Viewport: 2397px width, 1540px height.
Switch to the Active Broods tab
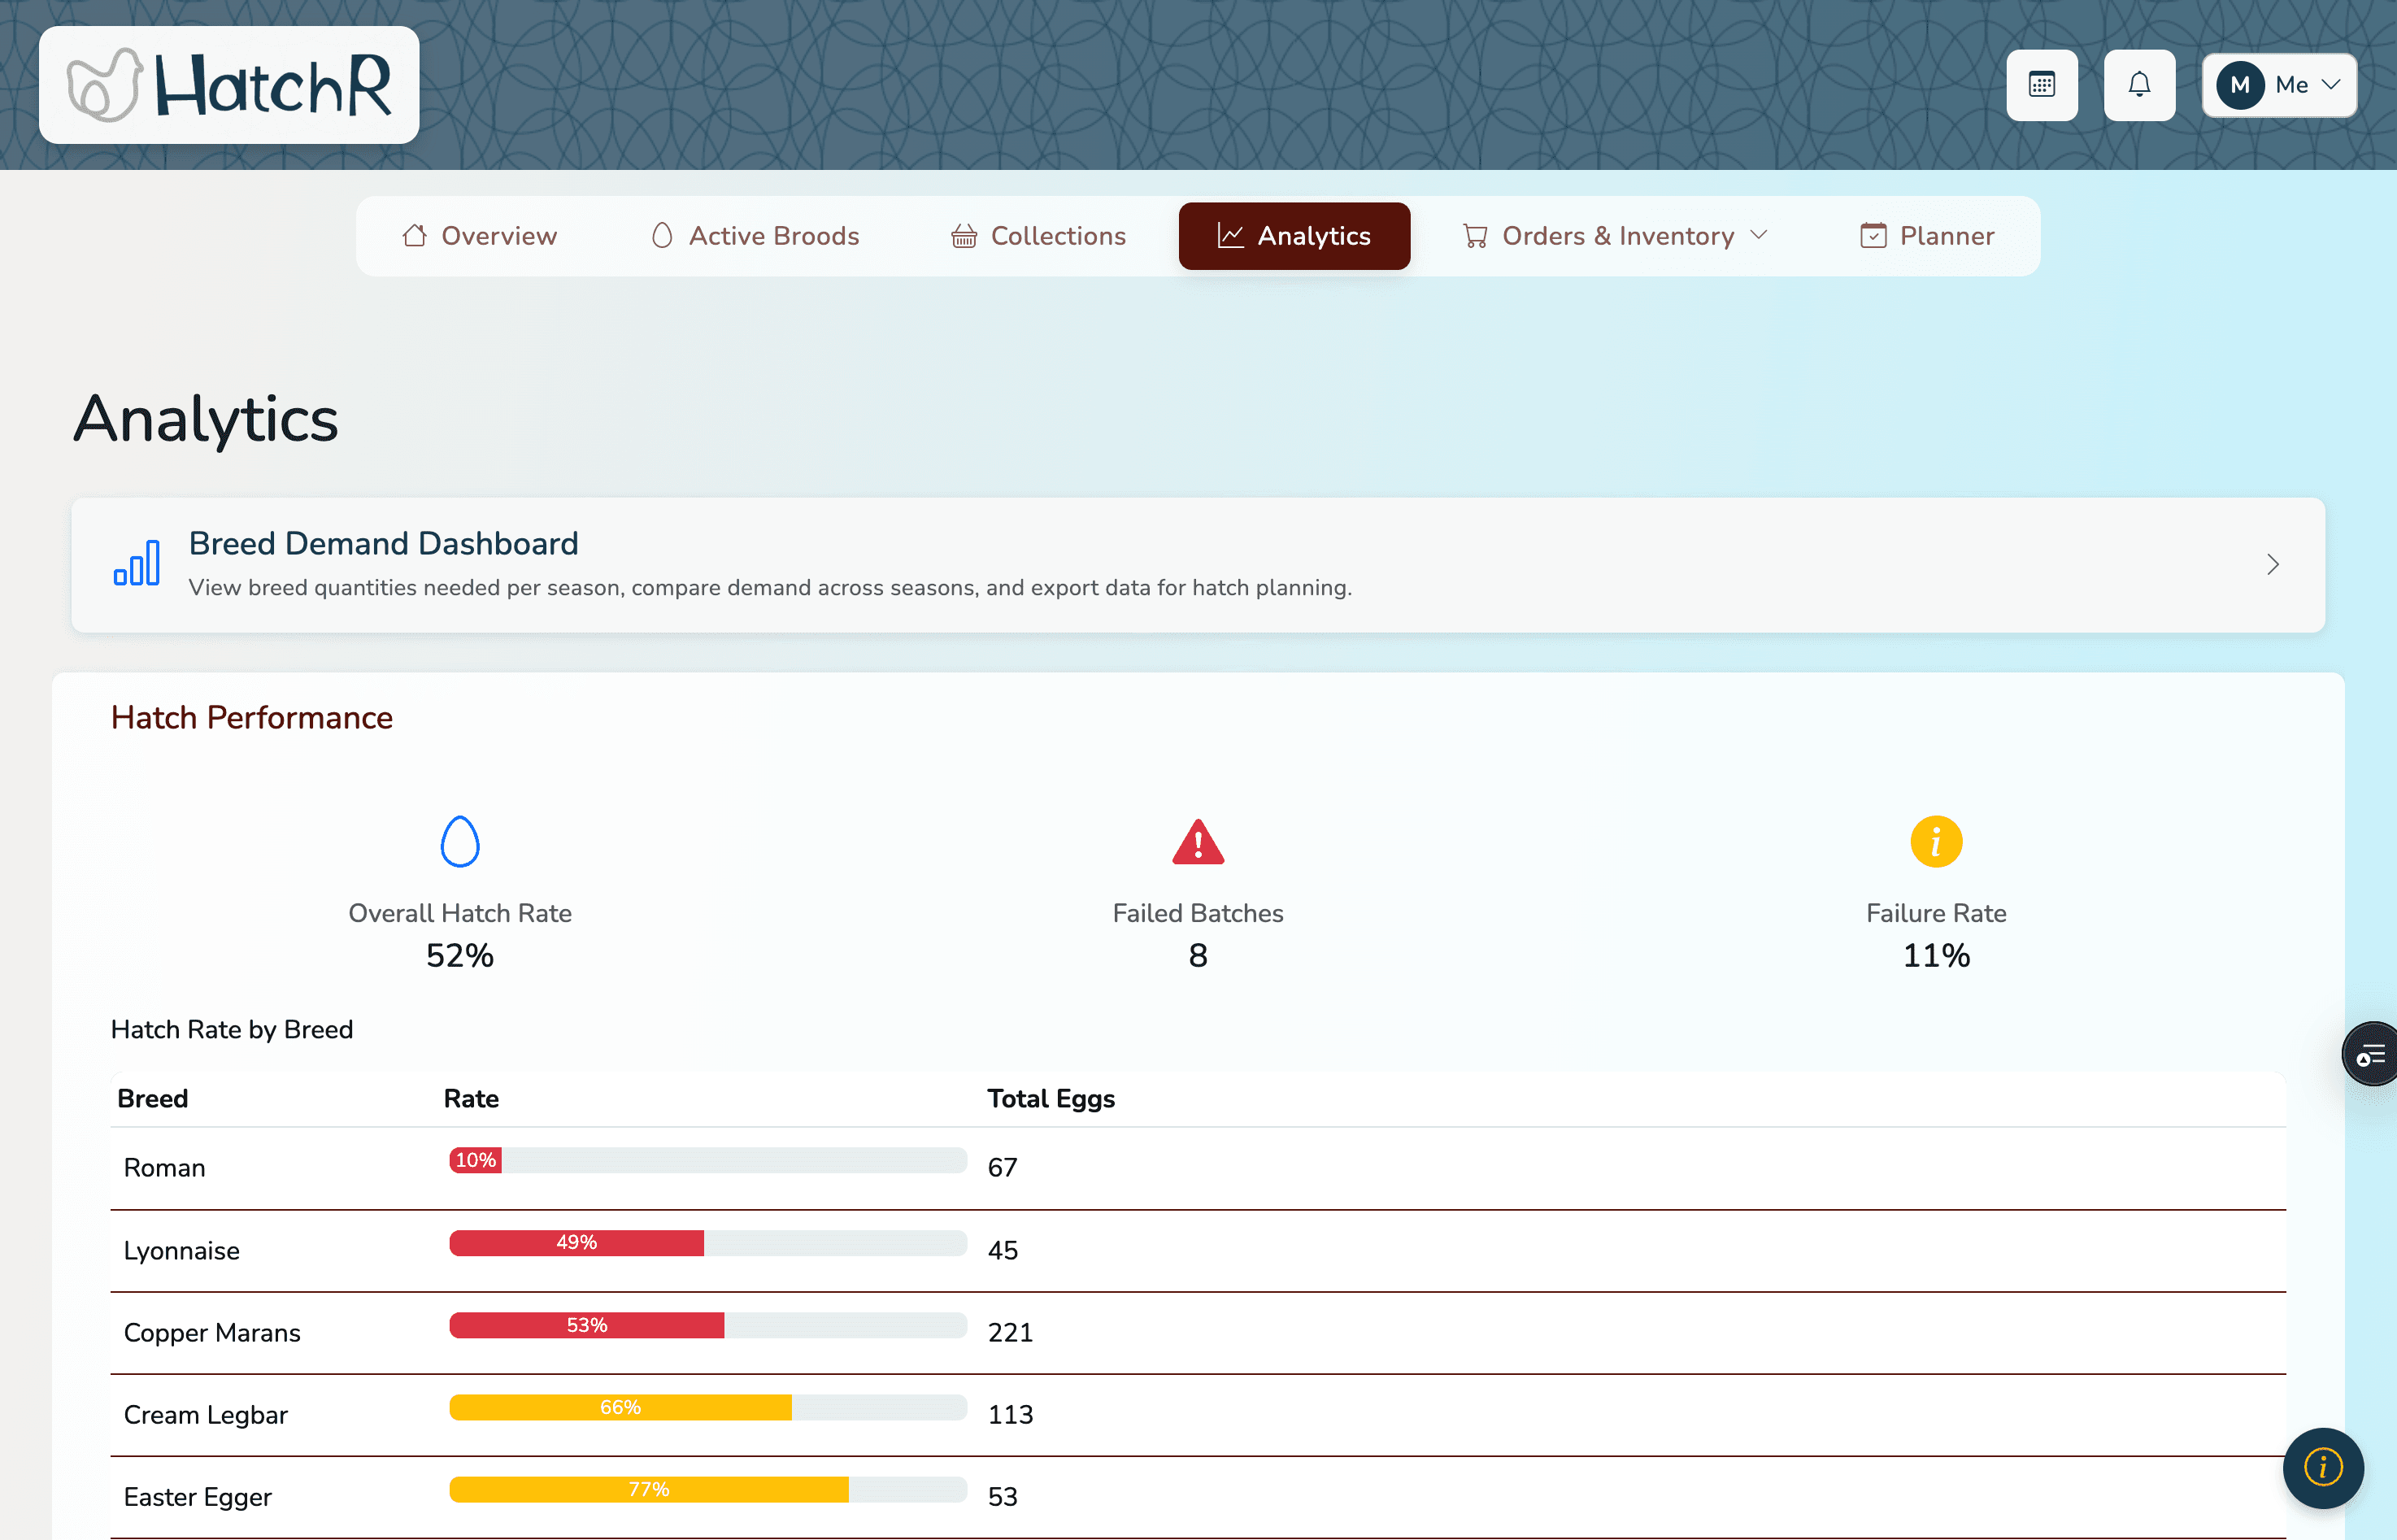click(x=755, y=236)
